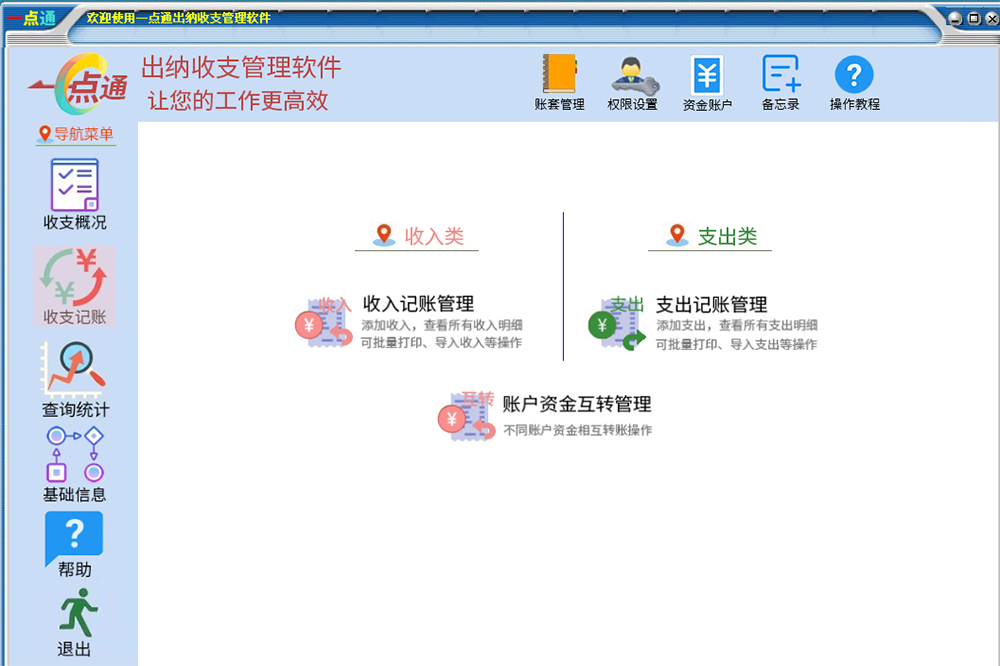Click the 账户资金互转管理 transfer icon

tap(467, 416)
